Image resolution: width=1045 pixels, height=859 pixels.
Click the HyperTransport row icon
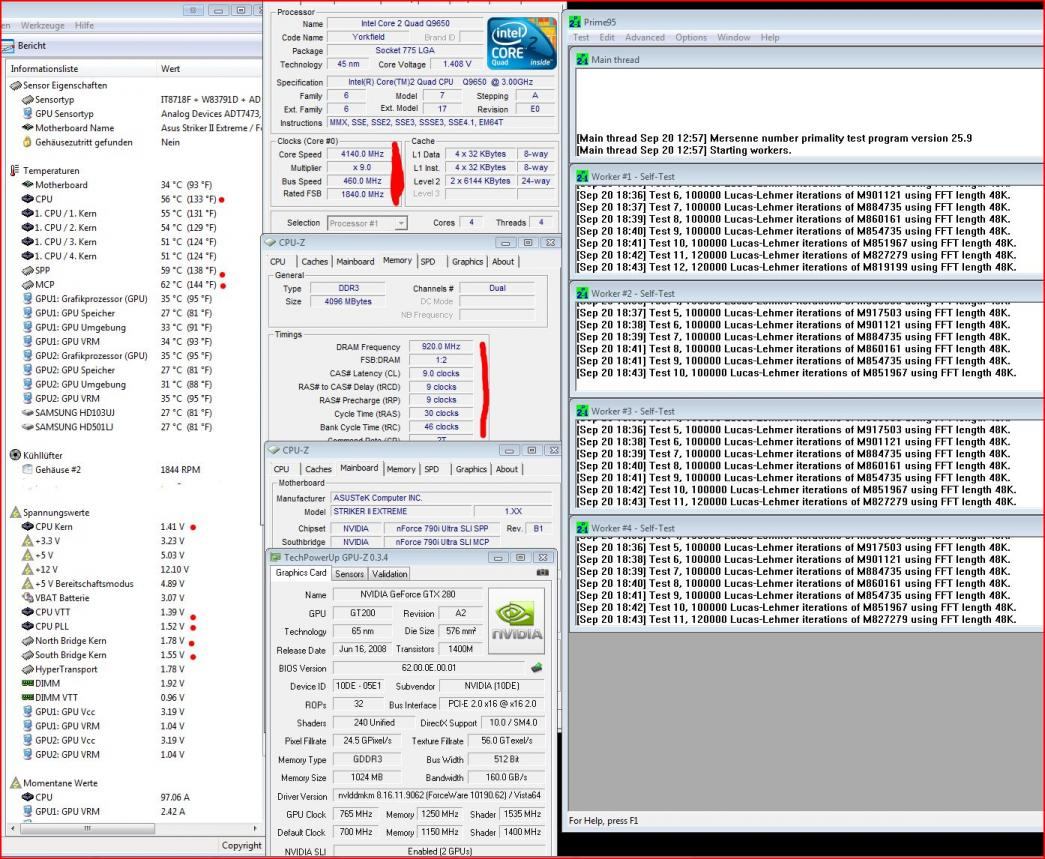pyautogui.click(x=27, y=669)
